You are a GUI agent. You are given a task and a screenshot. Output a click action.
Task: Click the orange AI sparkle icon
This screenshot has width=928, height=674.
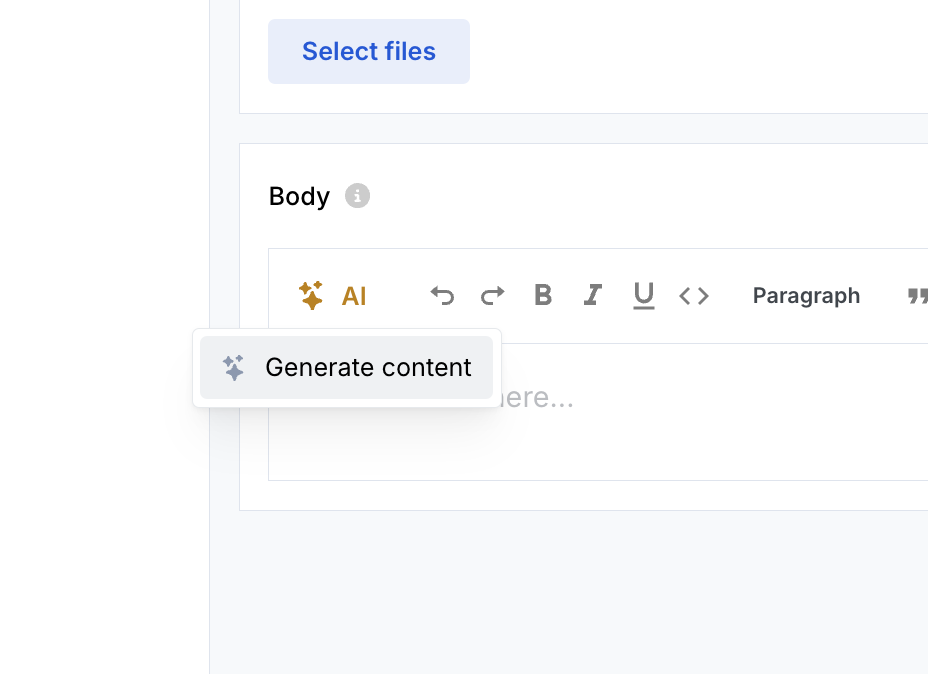tap(311, 295)
